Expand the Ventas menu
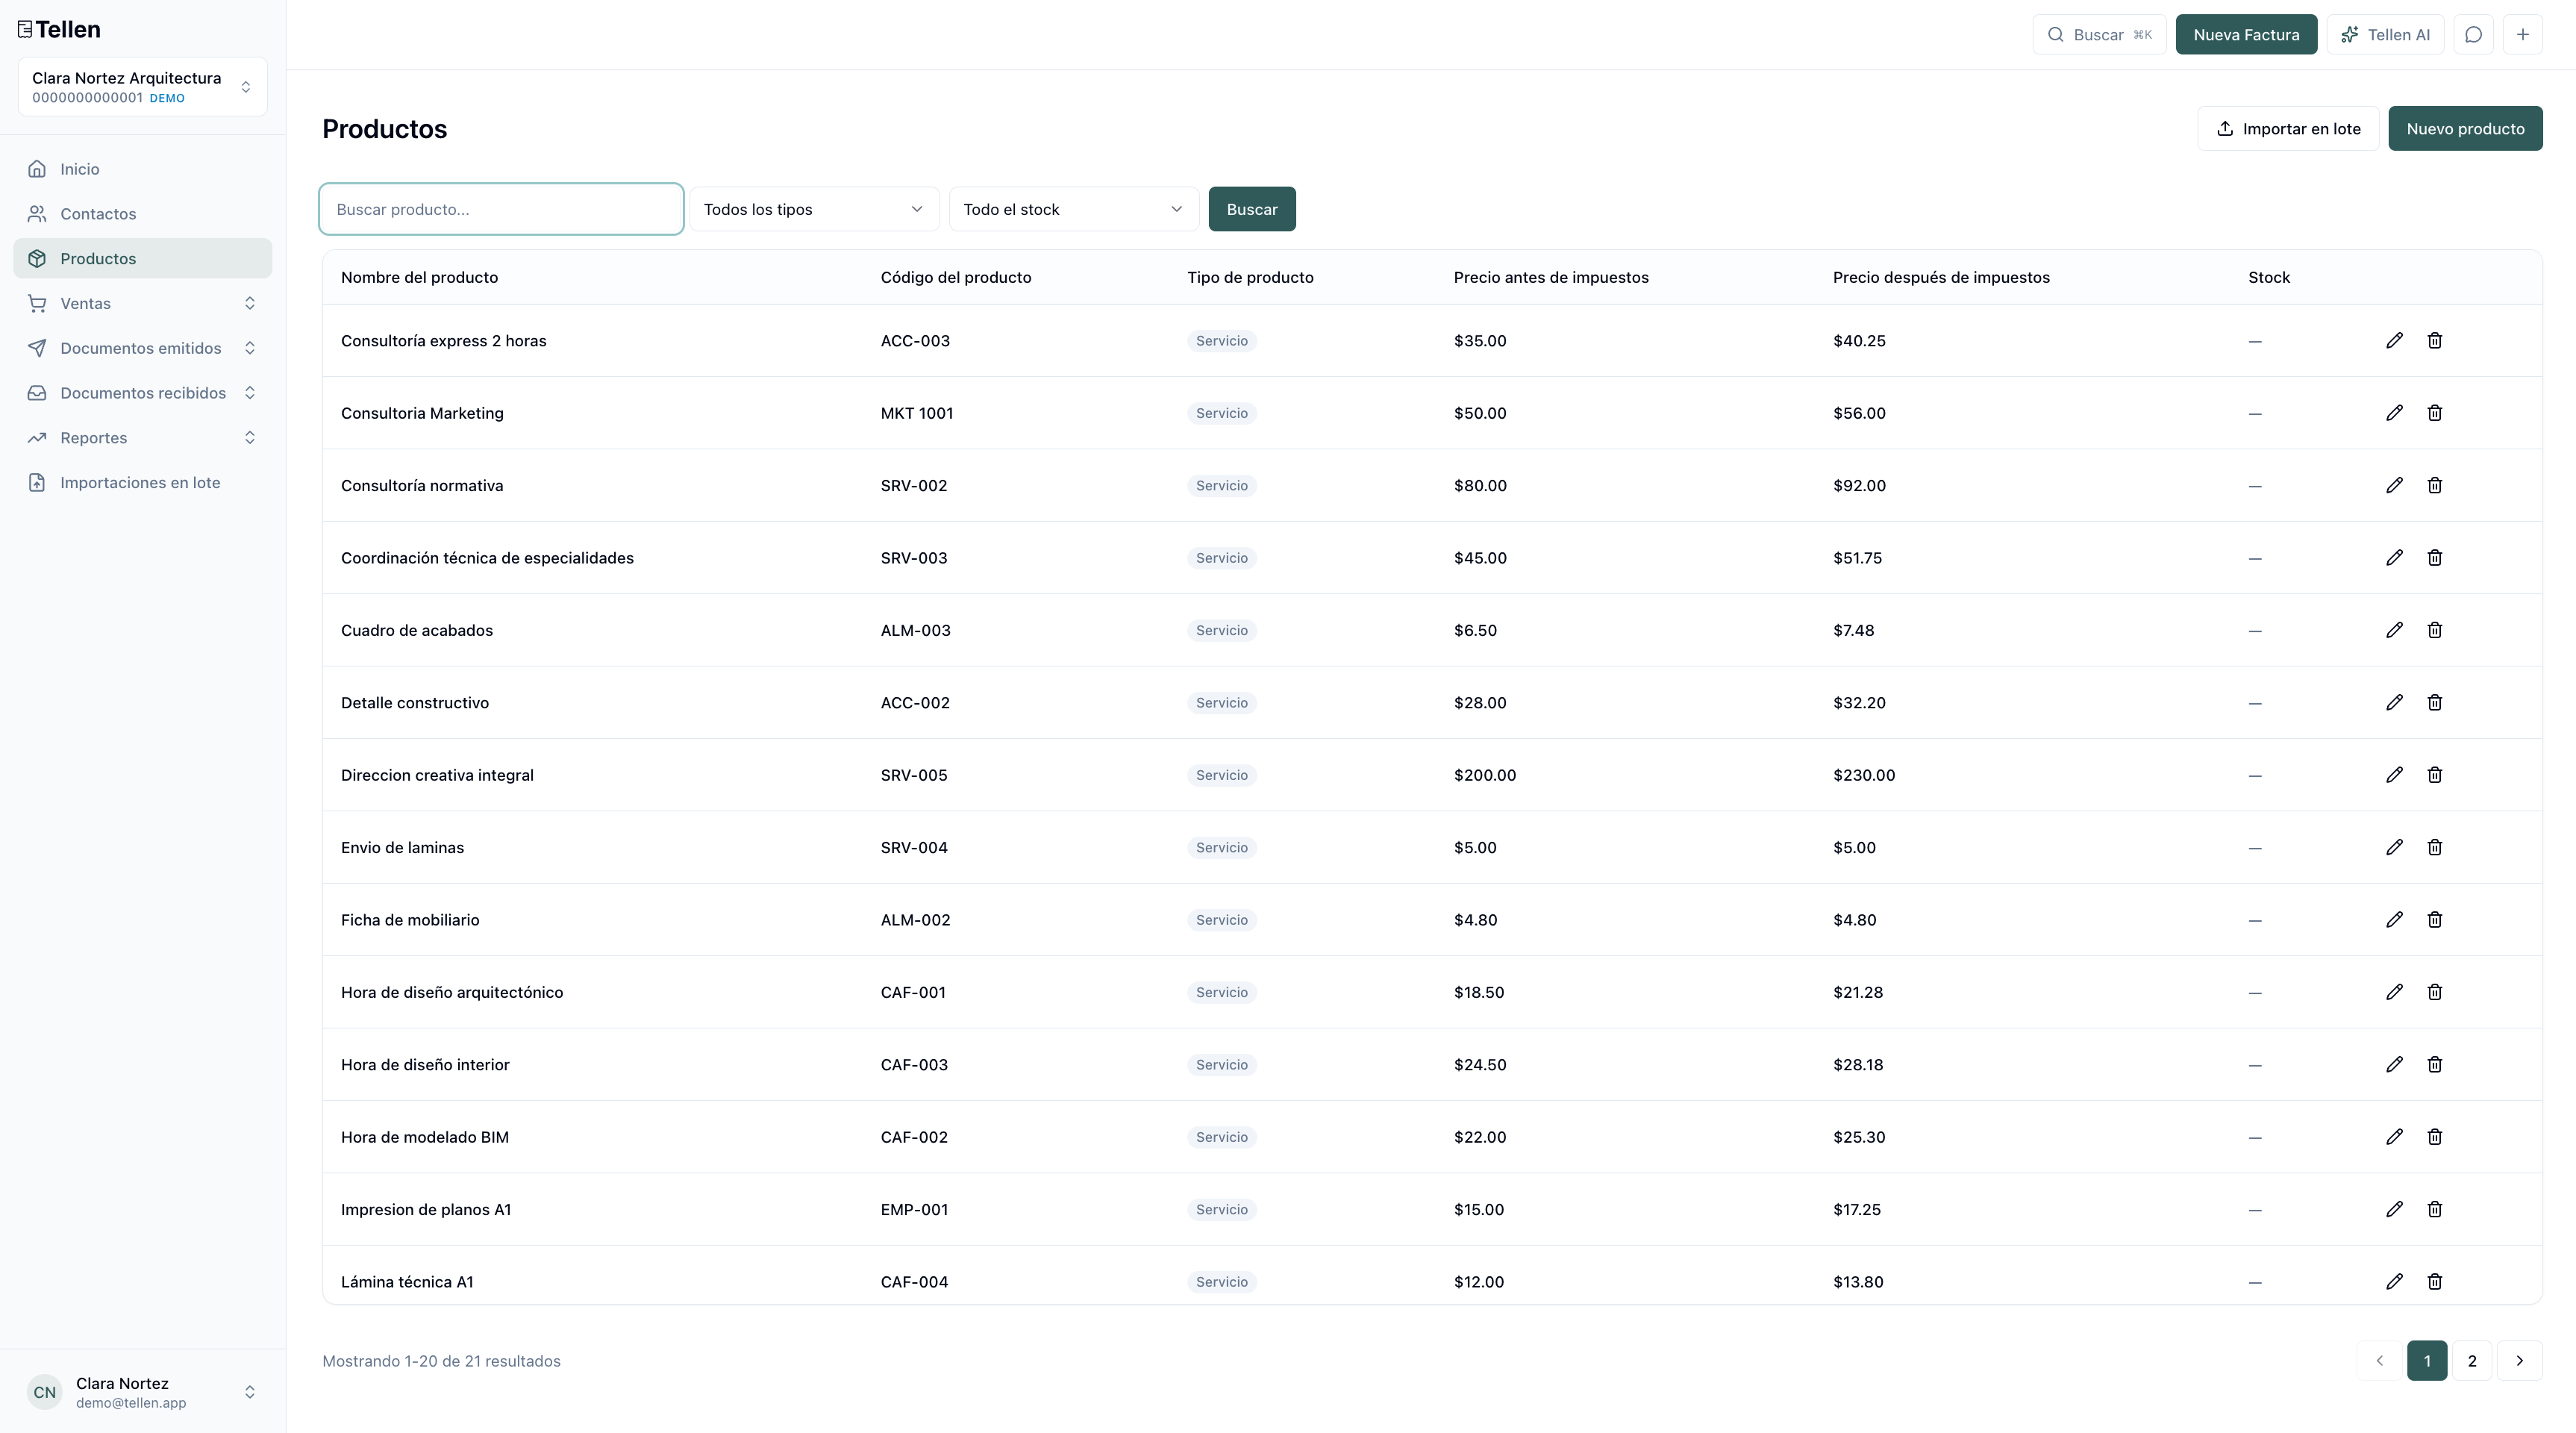Image resolution: width=2576 pixels, height=1433 pixels. pos(143,303)
